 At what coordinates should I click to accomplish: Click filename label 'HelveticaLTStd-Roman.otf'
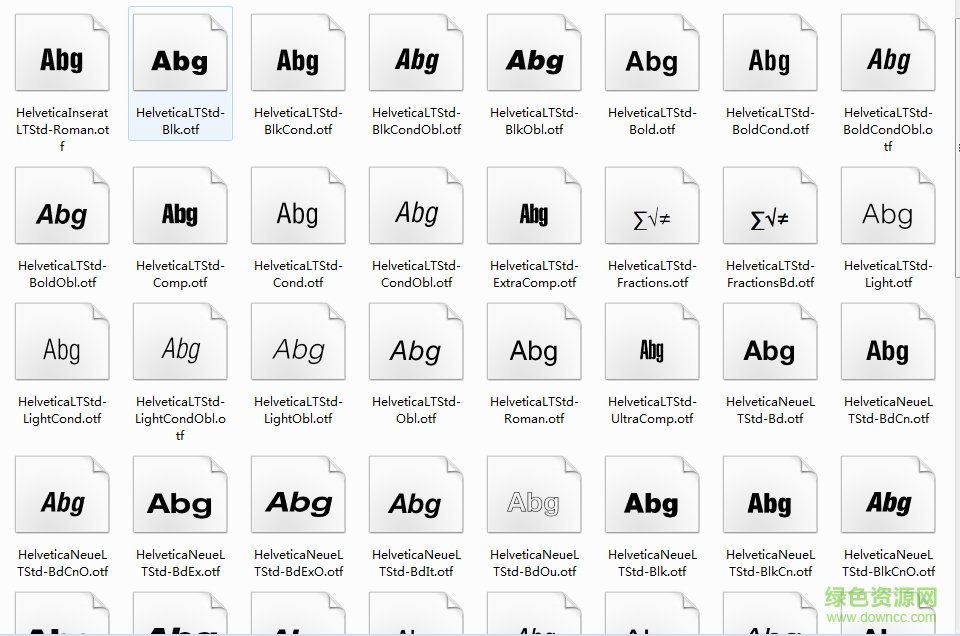534,410
